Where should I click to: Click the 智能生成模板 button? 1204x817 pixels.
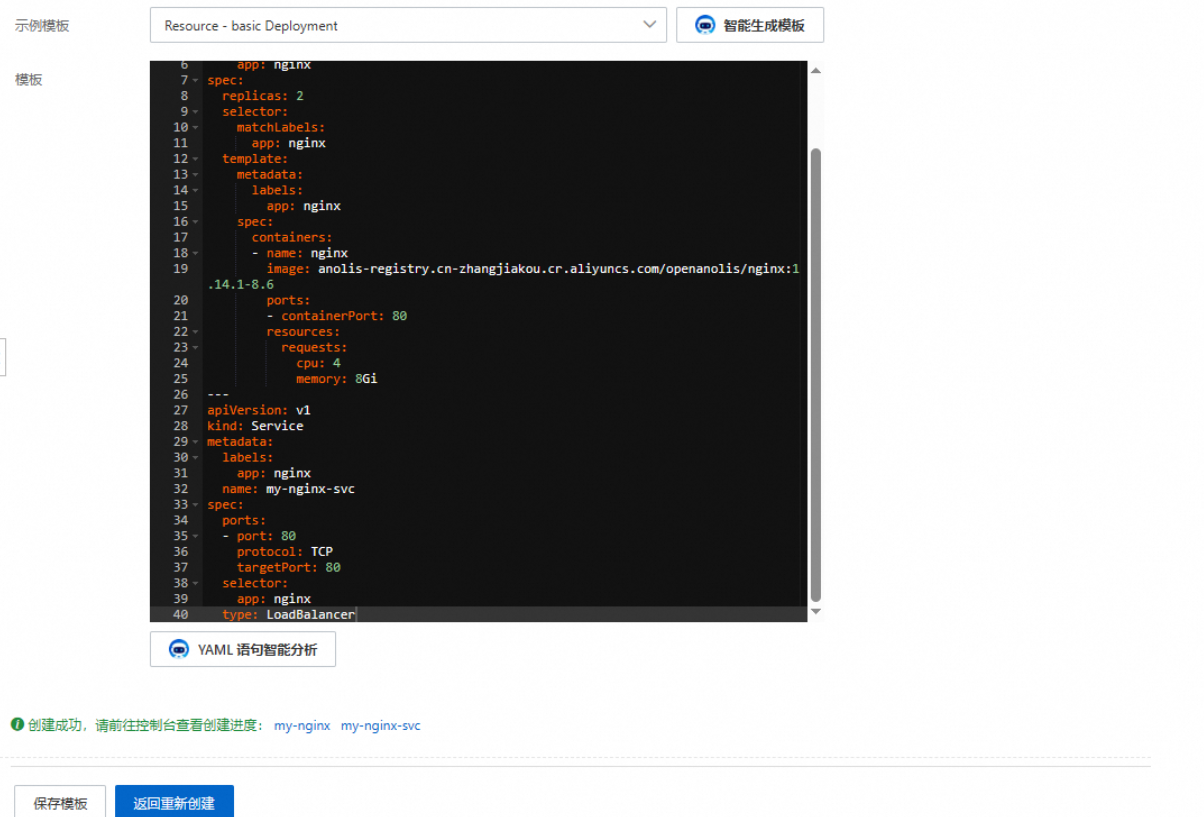tap(750, 25)
